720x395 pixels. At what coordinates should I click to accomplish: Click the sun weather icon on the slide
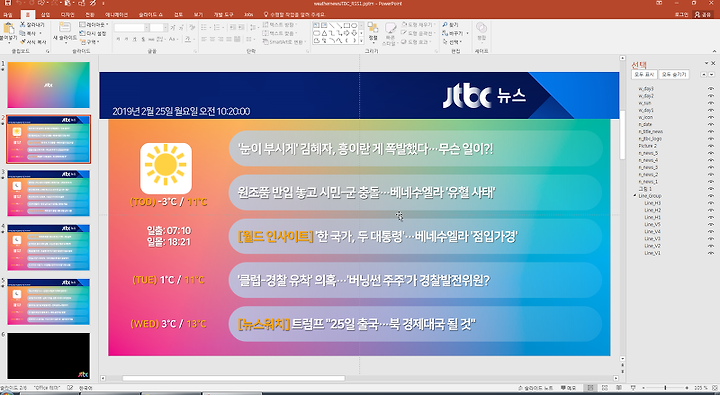[x=166, y=168]
